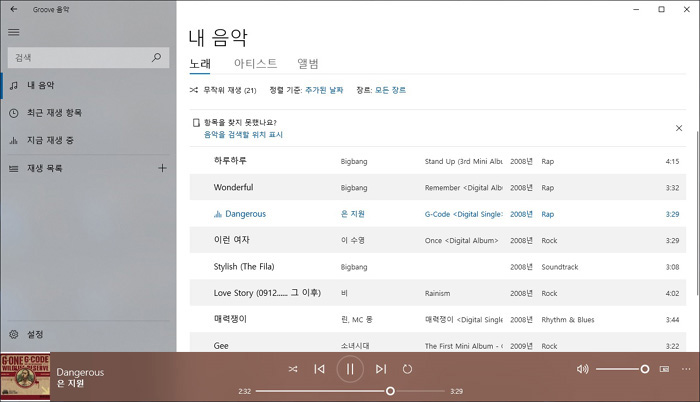The image size is (700, 402).
Task: Click genre Soundtrack in Stylish row
Action: pyautogui.click(x=560, y=267)
